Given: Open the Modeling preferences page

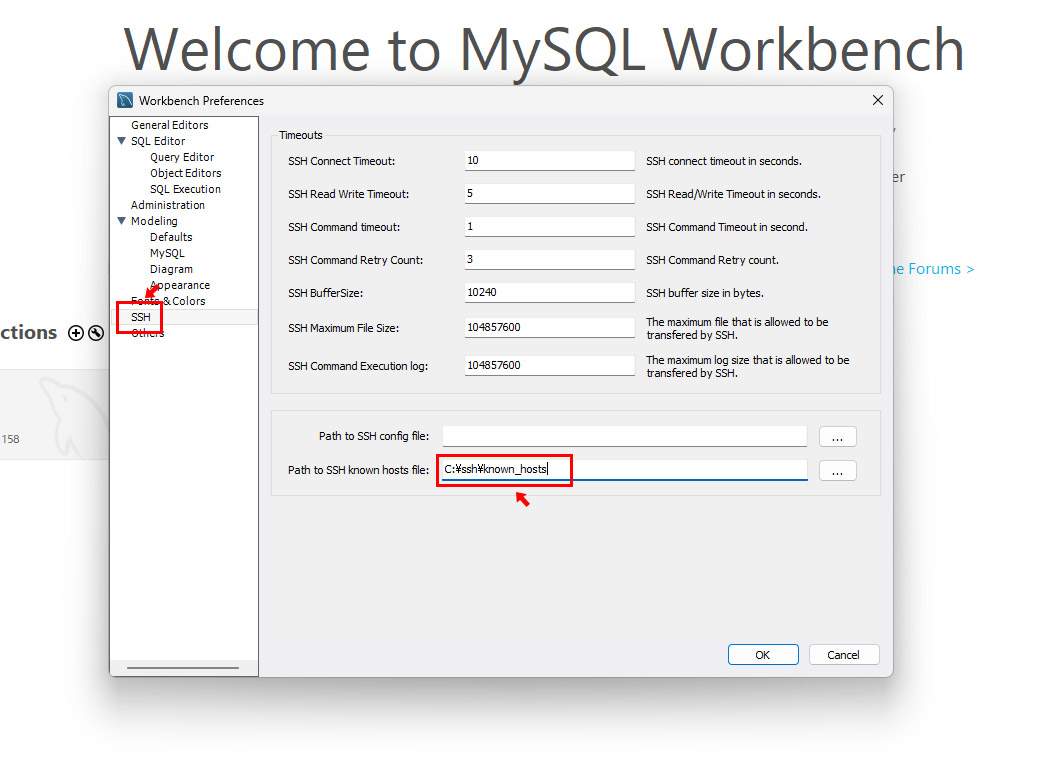Looking at the screenshot, I should point(154,221).
